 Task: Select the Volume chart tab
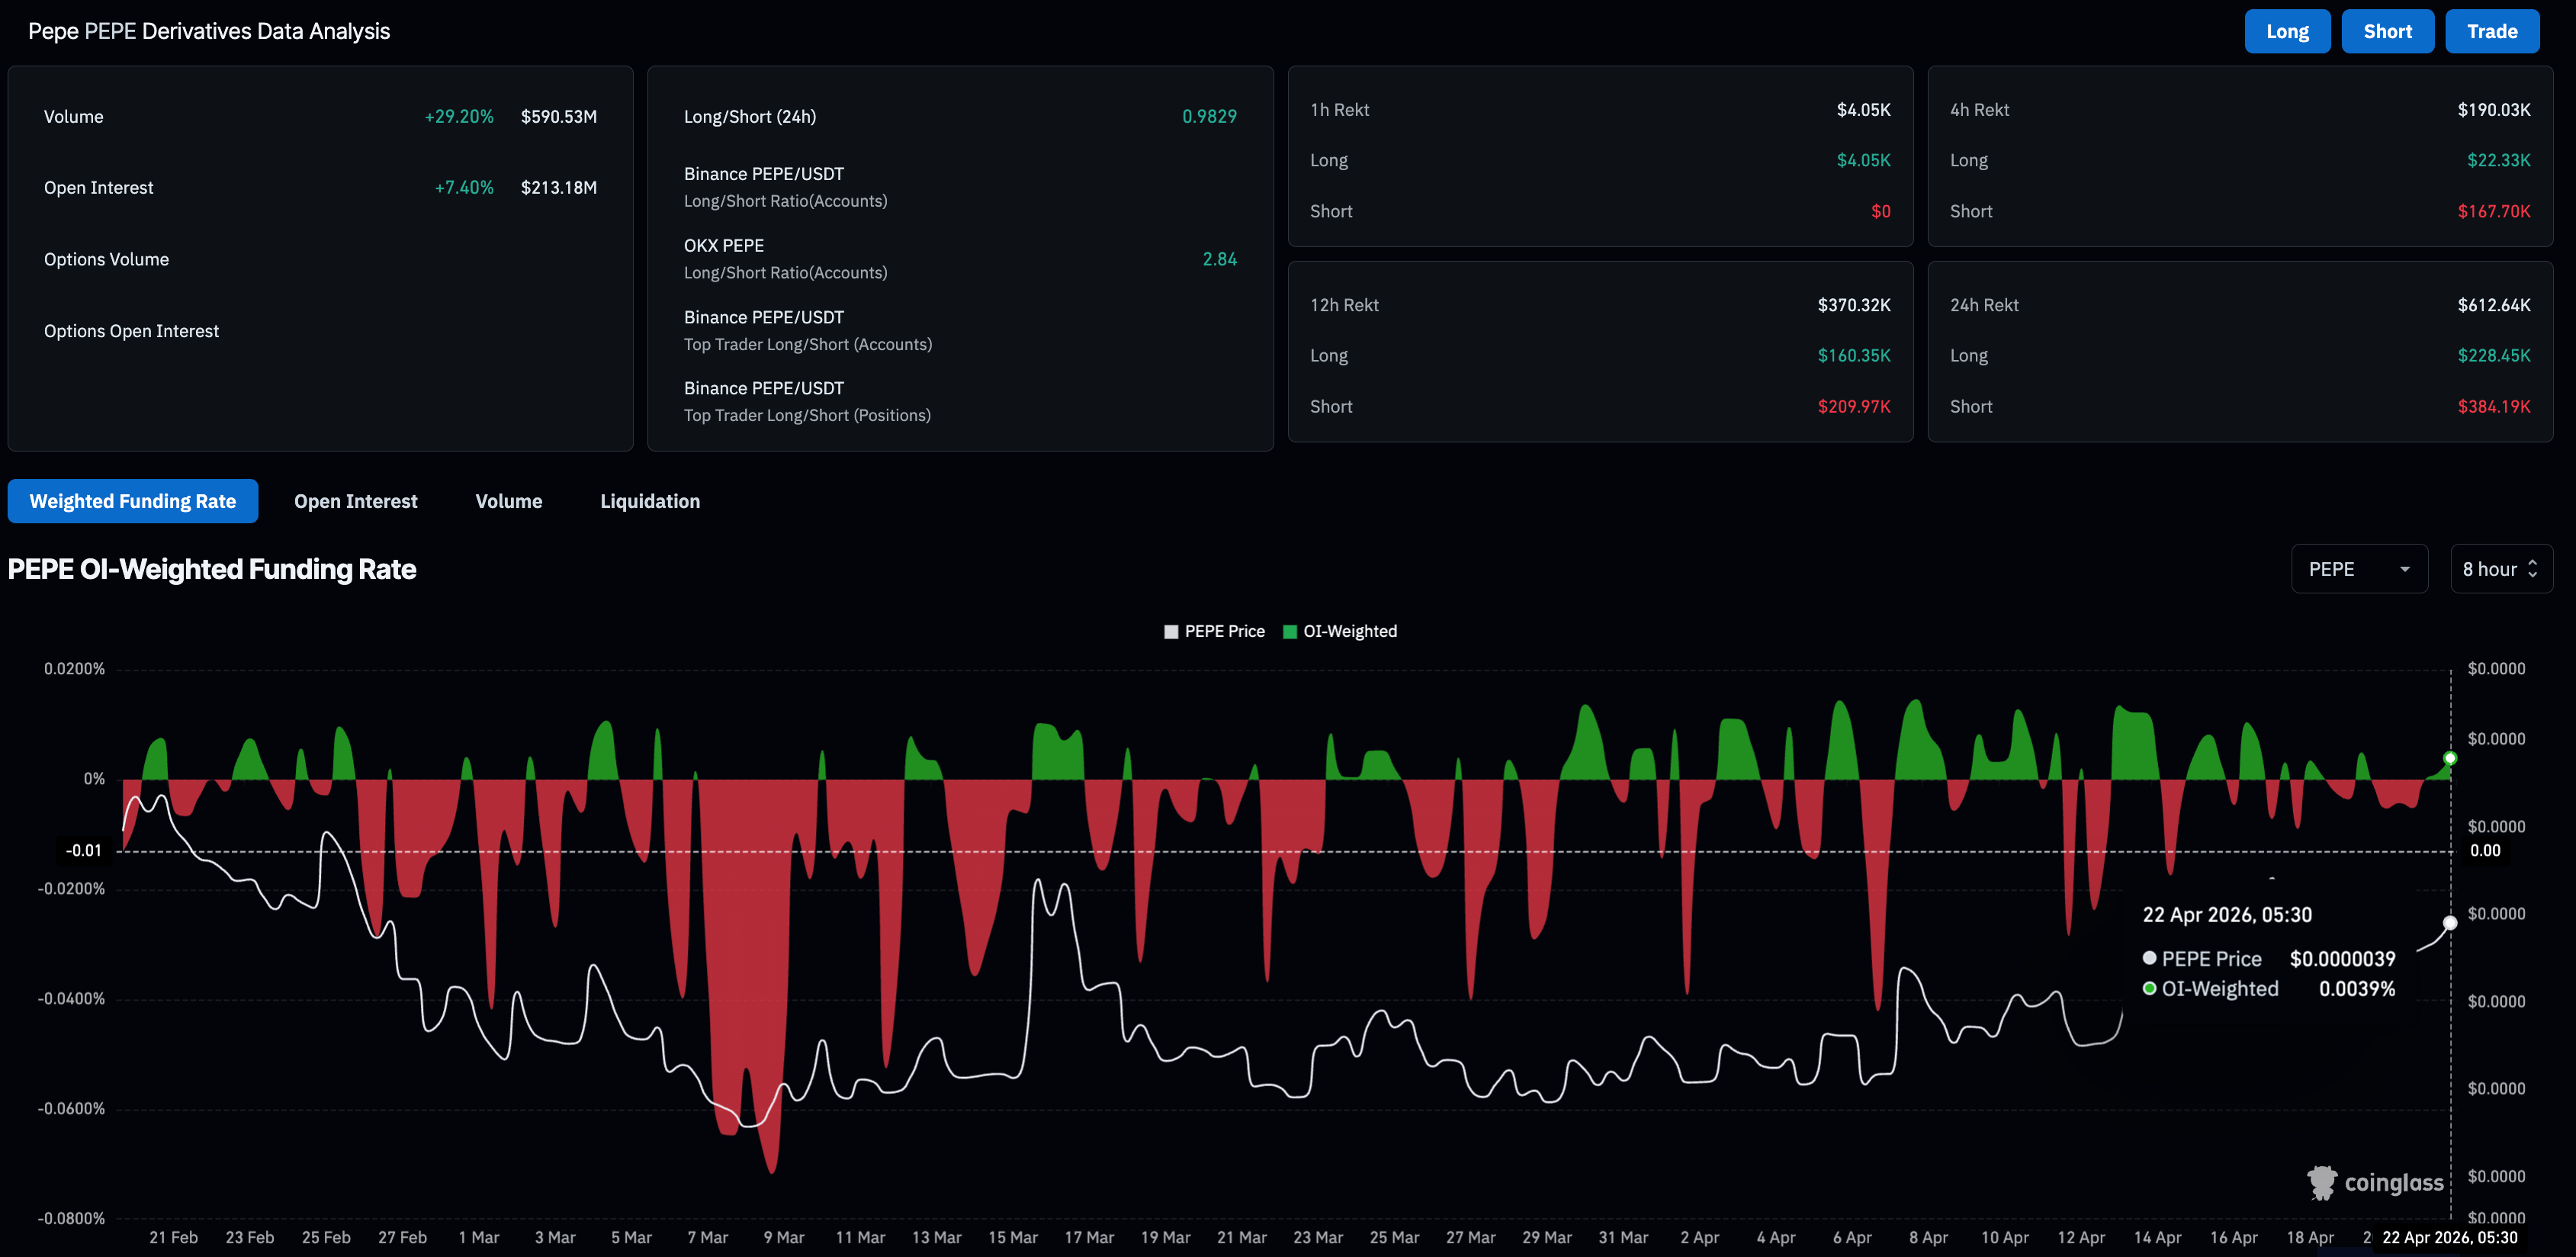[x=508, y=501]
